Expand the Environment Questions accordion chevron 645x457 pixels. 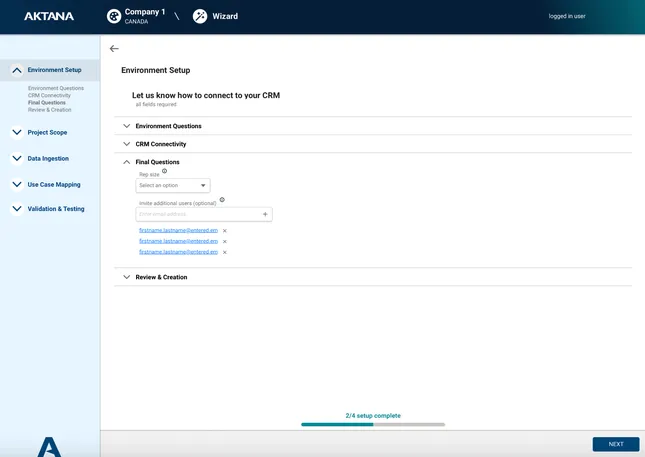(127, 126)
